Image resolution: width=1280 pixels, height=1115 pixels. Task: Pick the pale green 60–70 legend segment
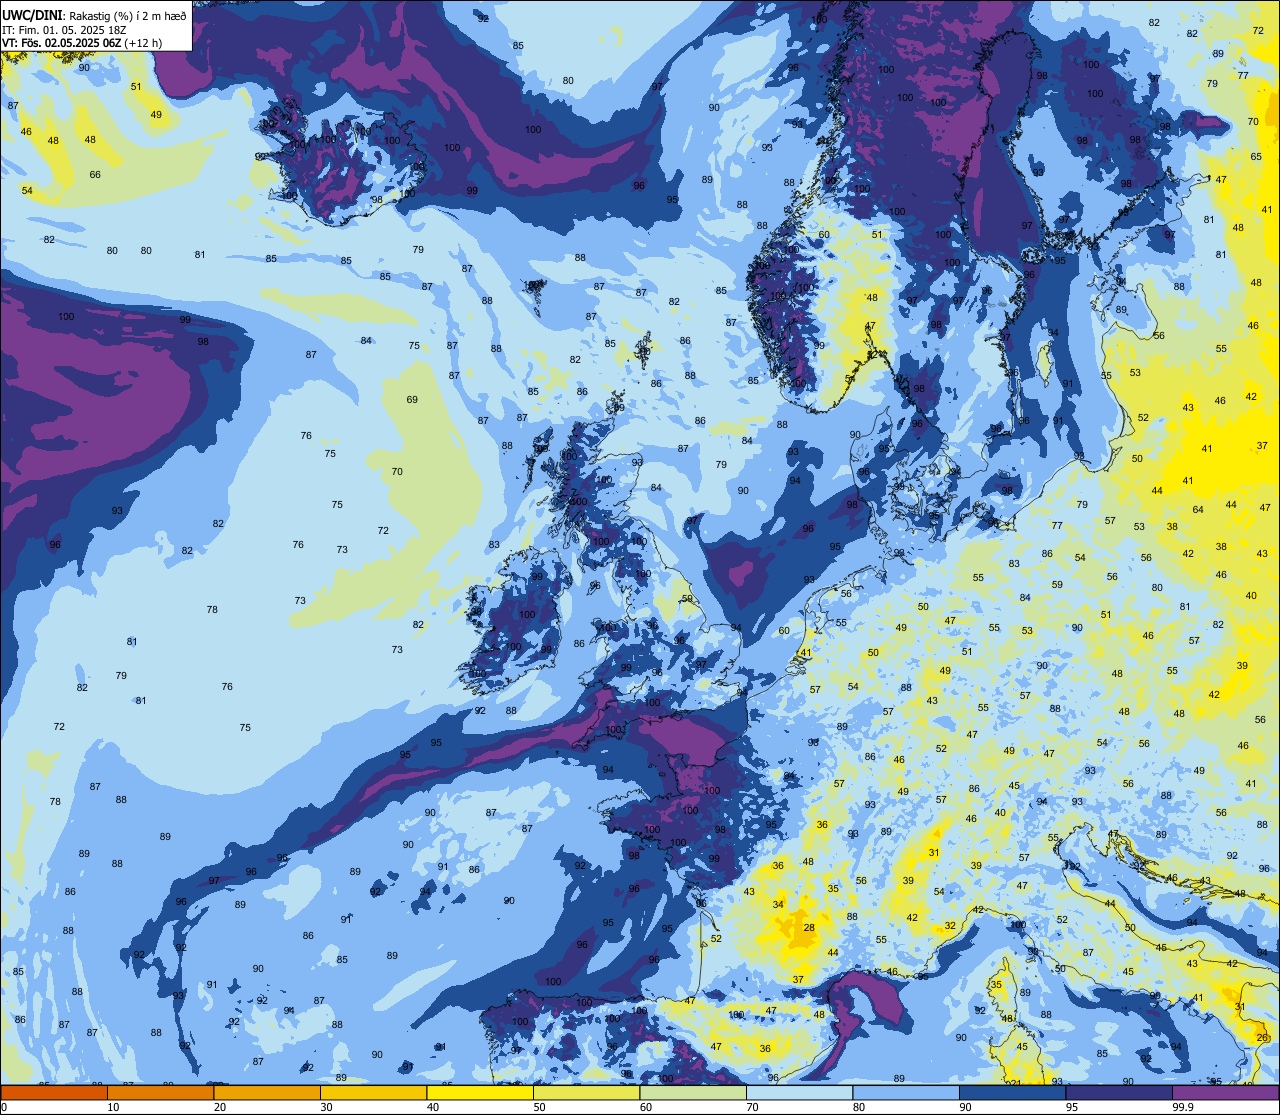[693, 1093]
